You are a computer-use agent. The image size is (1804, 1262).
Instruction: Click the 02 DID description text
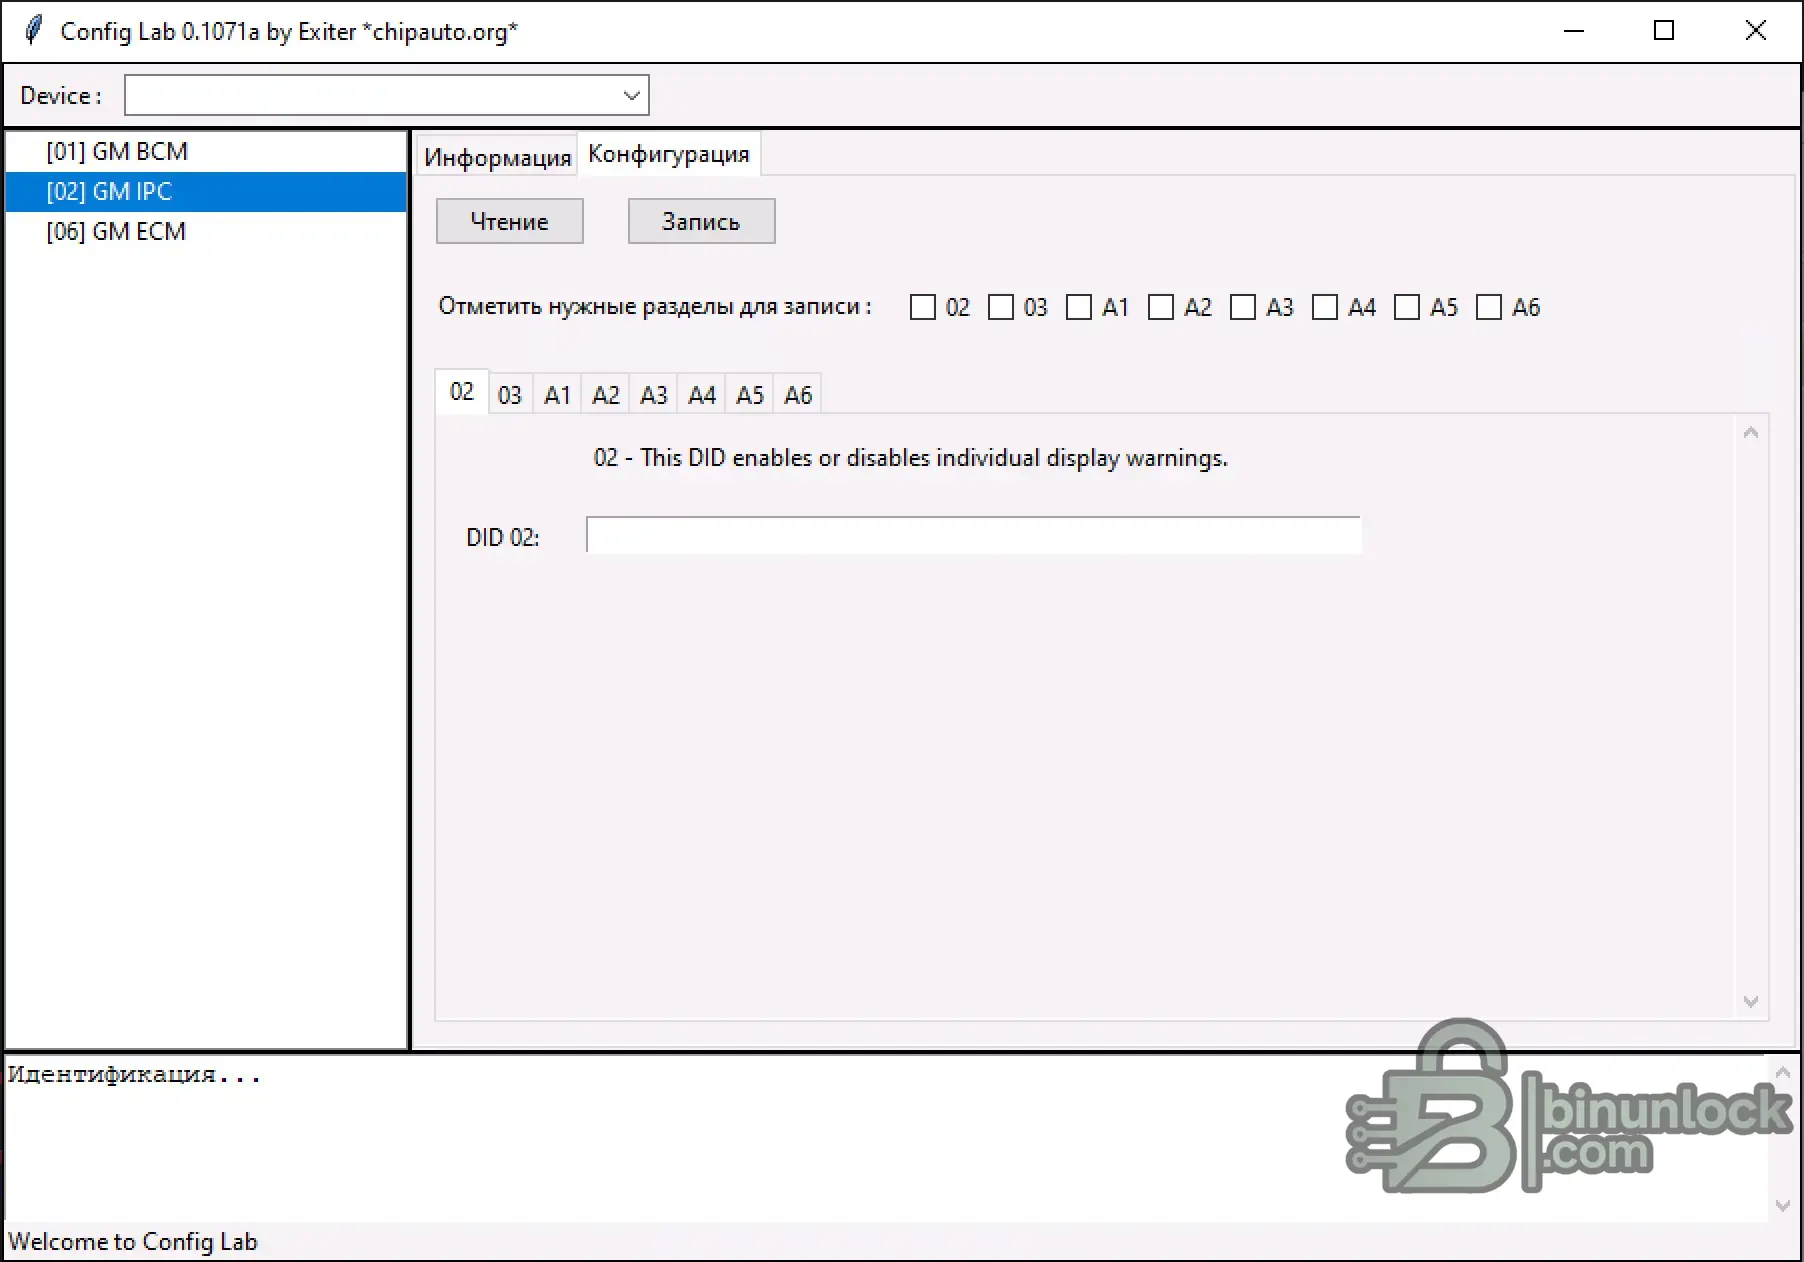911,458
